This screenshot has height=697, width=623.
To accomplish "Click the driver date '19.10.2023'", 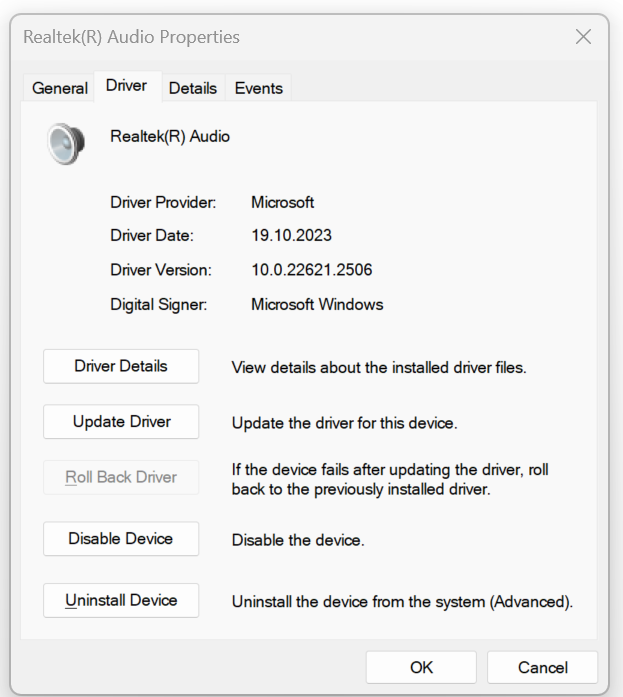I will [x=292, y=236].
